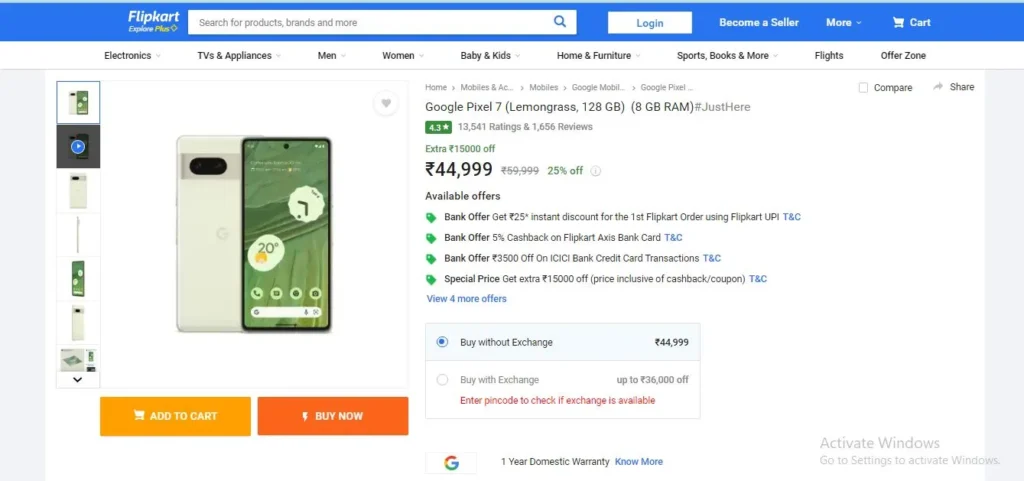Viewport: 1024px width, 481px height.
Task: Click the search products input field
Action: pos(369,22)
